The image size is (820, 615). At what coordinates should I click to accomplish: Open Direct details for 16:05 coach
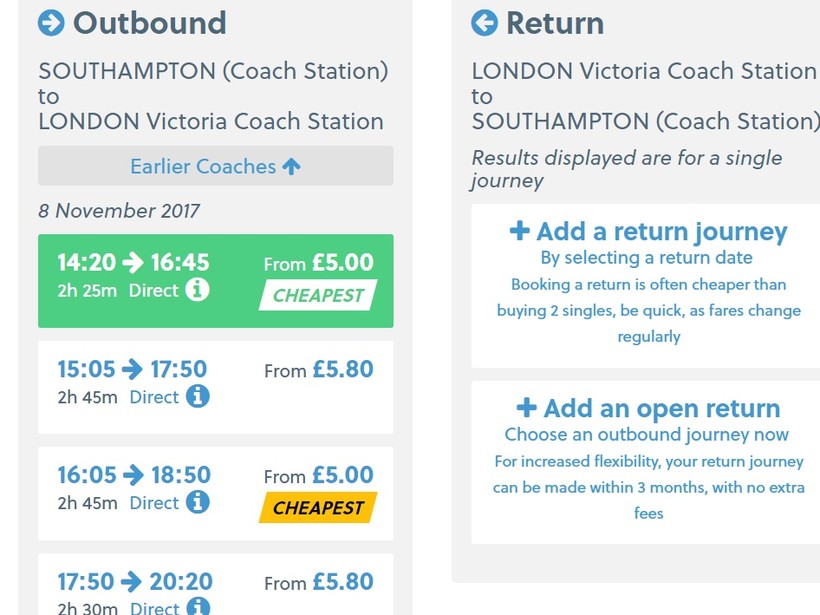pos(154,503)
